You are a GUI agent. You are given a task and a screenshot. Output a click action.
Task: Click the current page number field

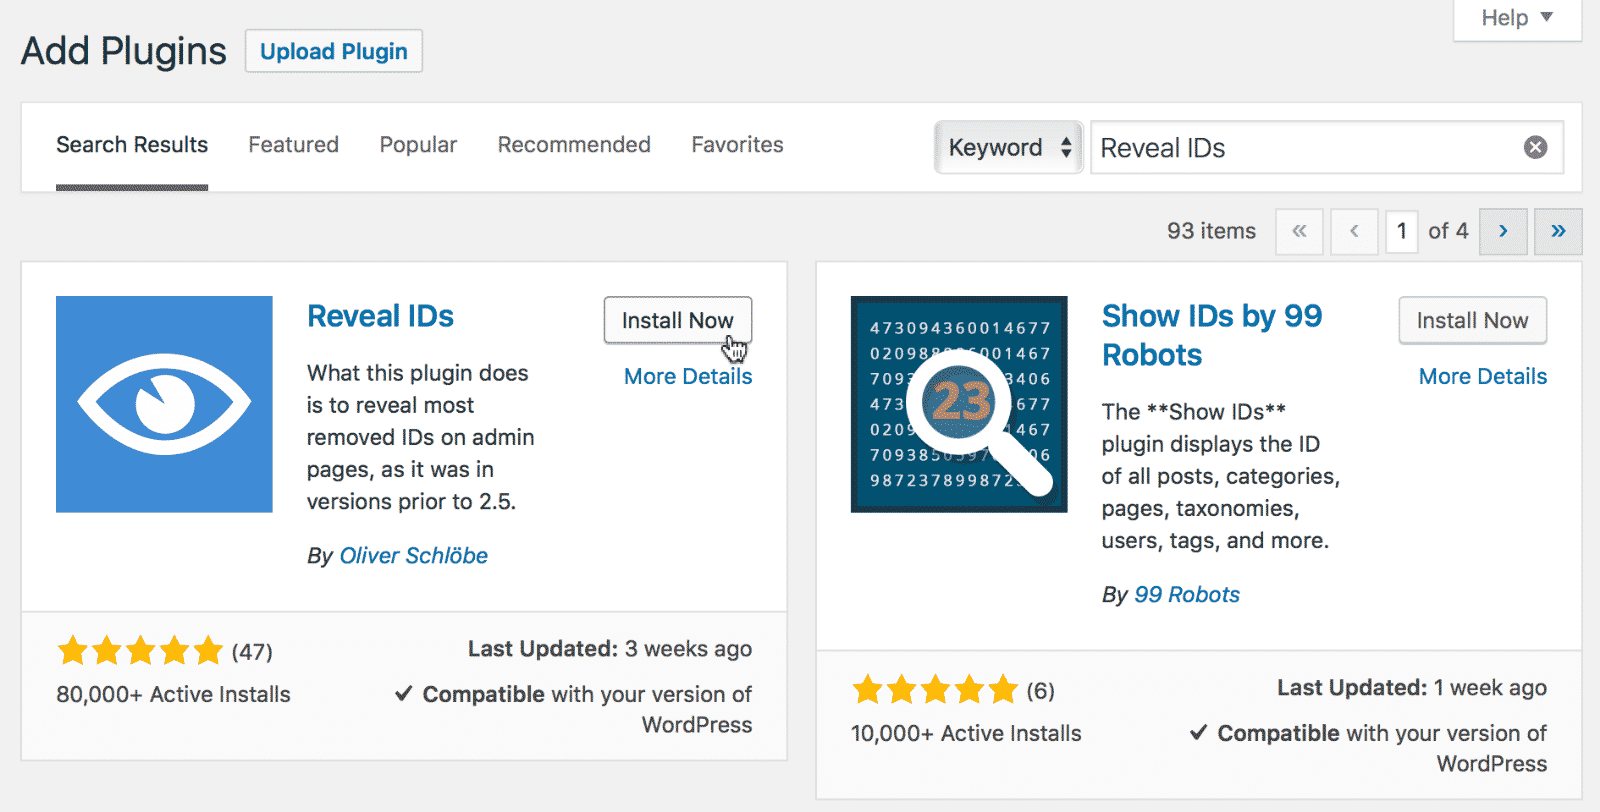(x=1402, y=231)
